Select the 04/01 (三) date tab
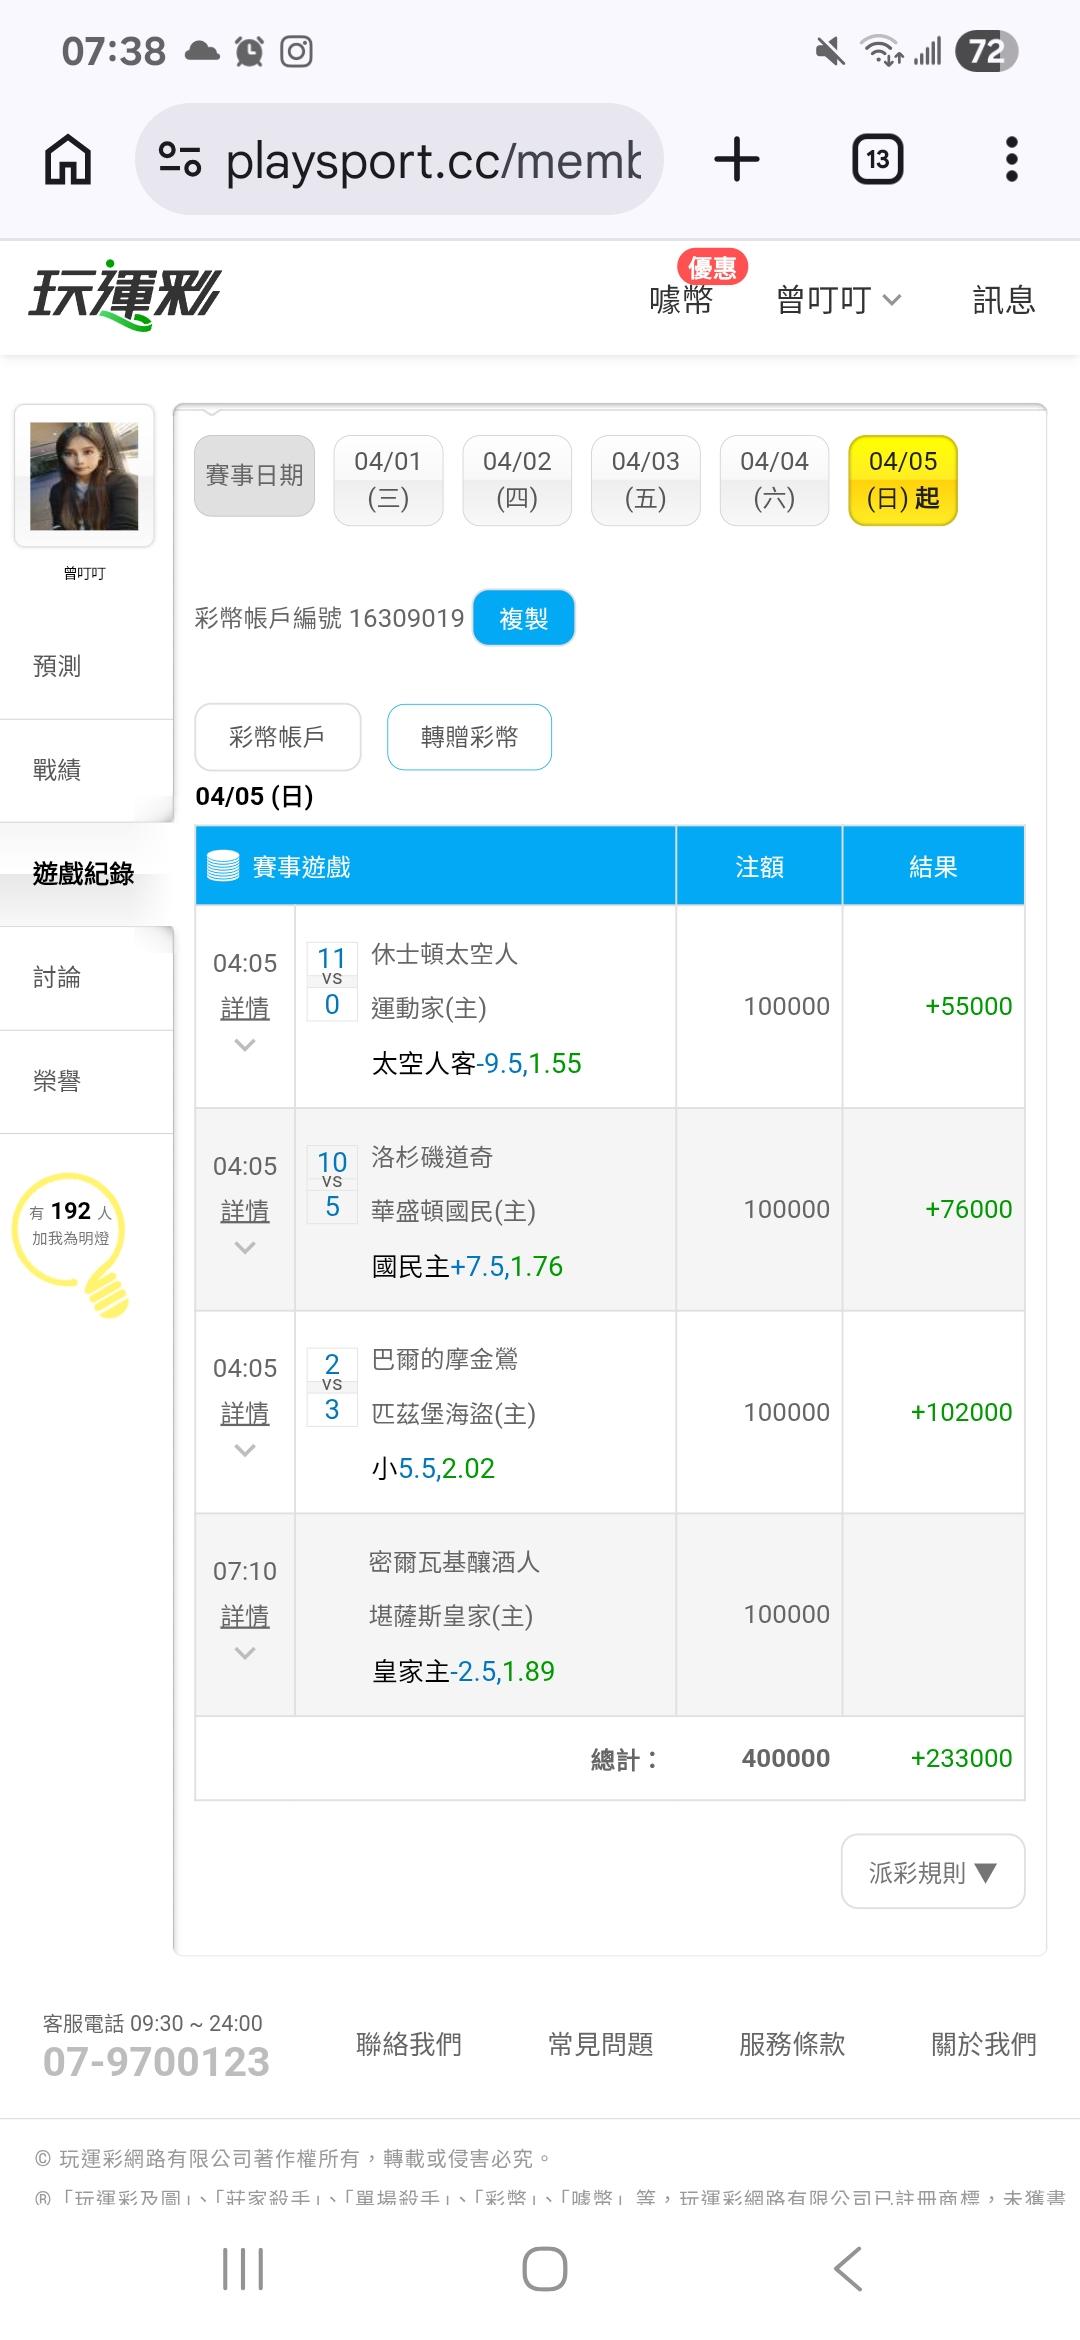The image size is (1080, 2340). coord(388,480)
